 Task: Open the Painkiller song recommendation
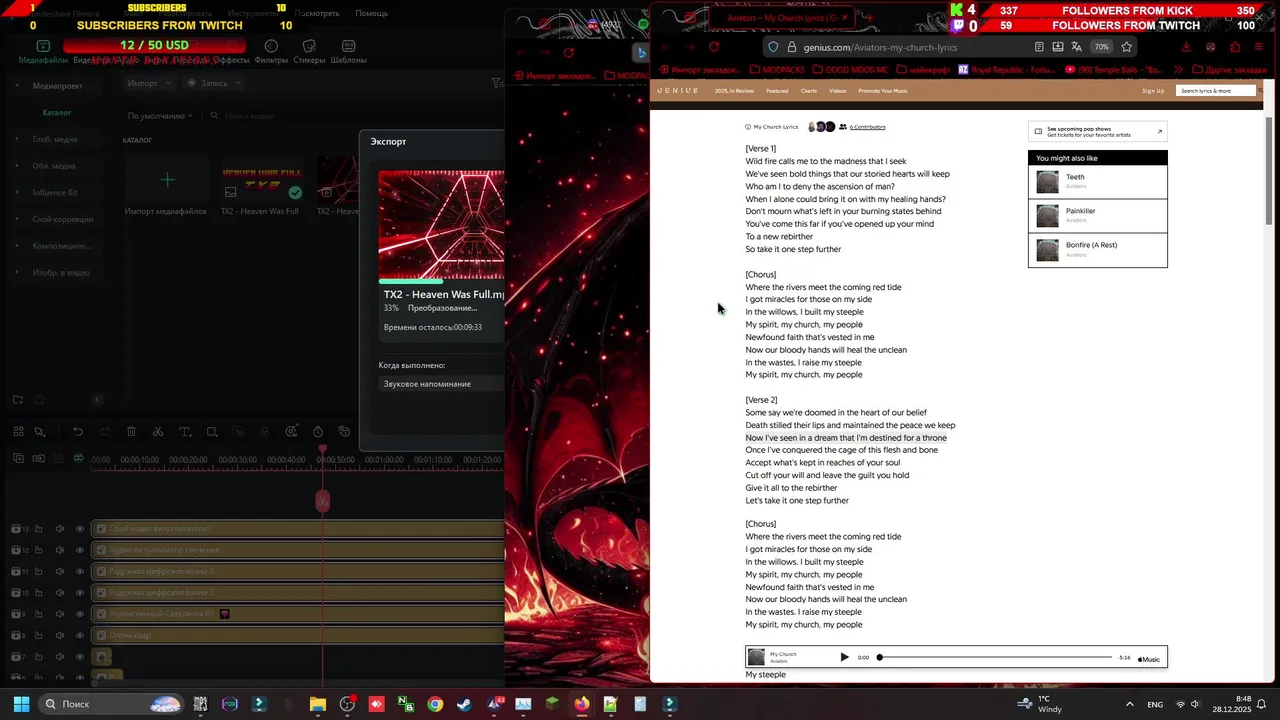coord(1097,216)
